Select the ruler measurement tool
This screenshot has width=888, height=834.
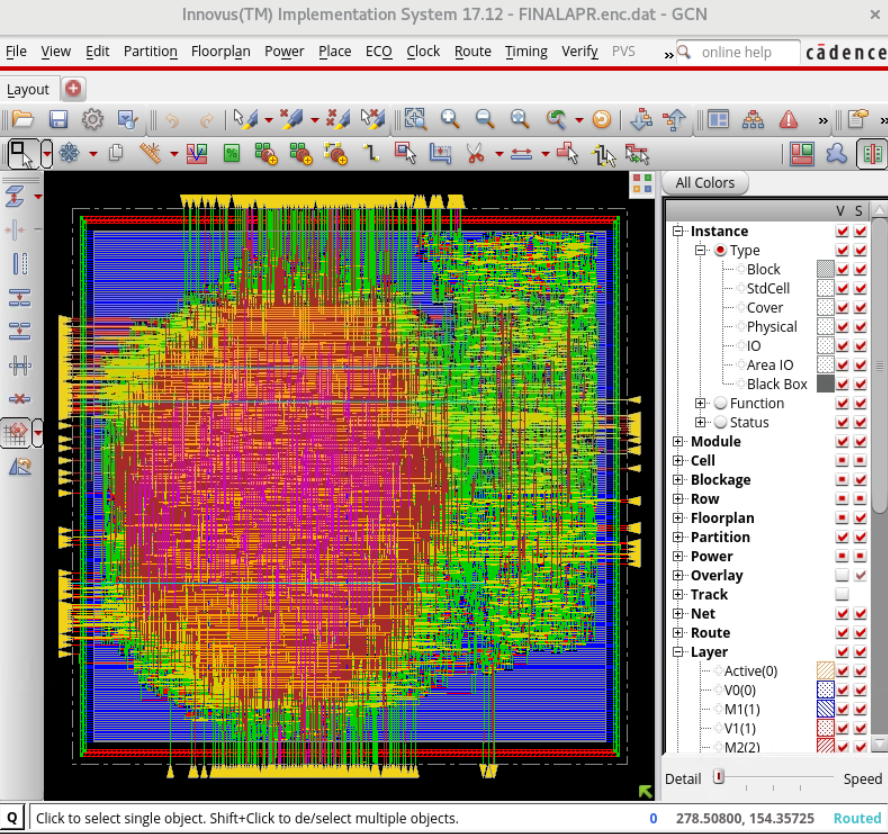(150, 153)
